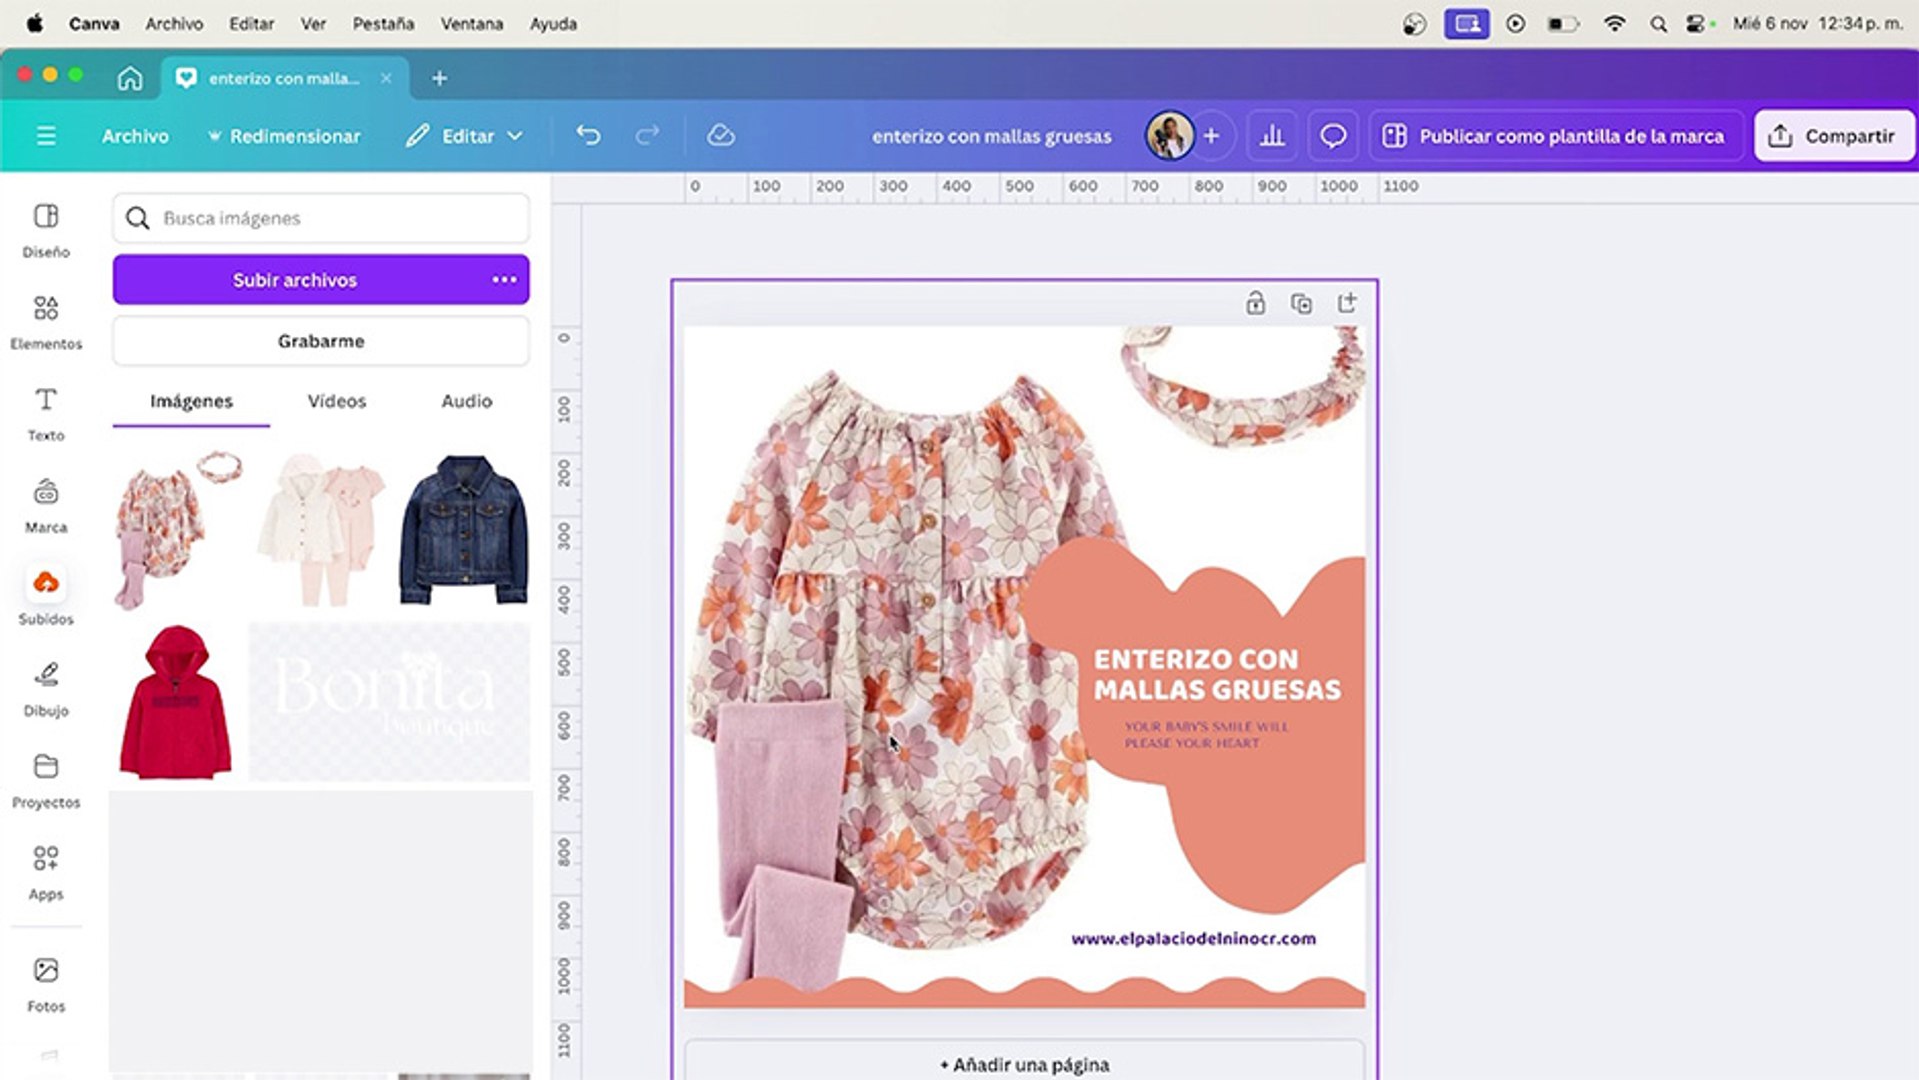The image size is (1919, 1080).
Task: Expand the Editar mode dropdown
Action: (465, 136)
